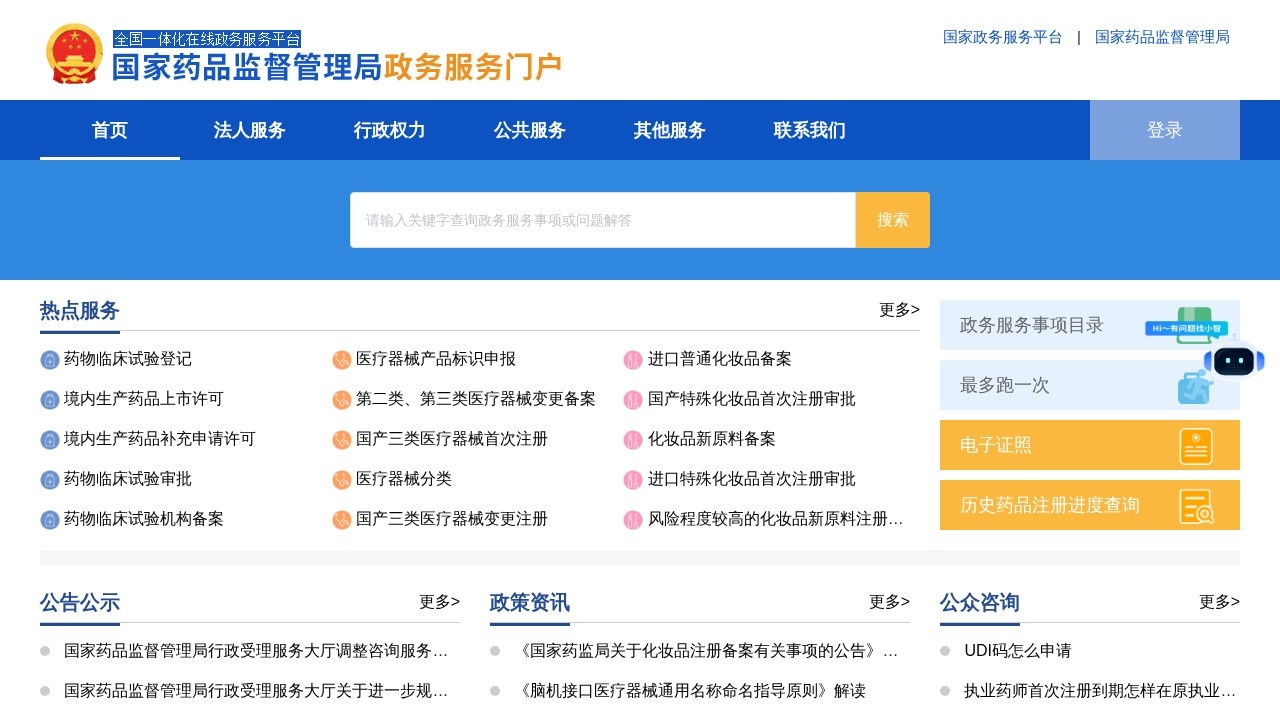Click icon beside 药物临床试验审批

(50, 480)
